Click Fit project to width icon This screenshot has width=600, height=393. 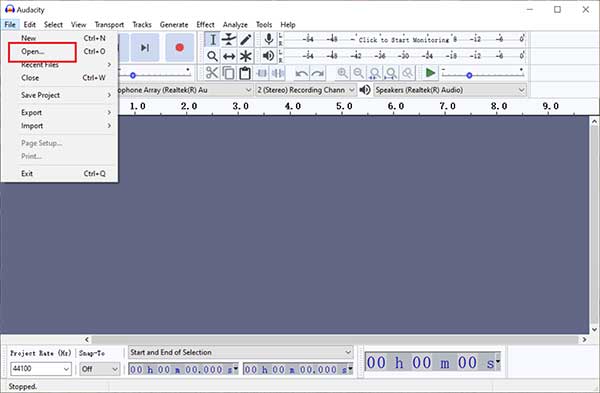point(391,73)
